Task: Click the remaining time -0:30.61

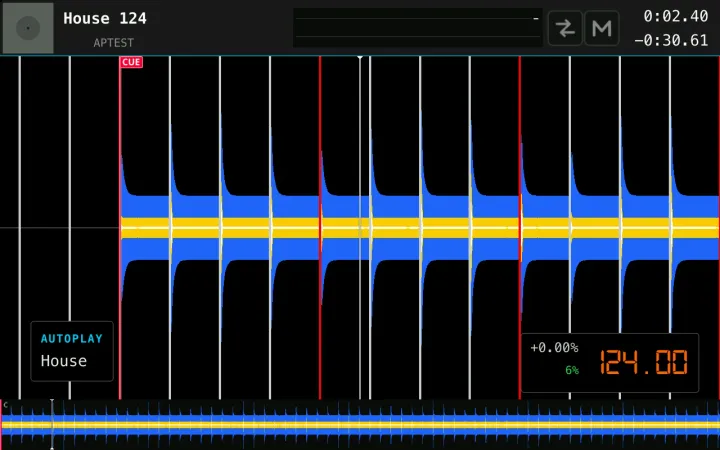Action: (x=671, y=40)
